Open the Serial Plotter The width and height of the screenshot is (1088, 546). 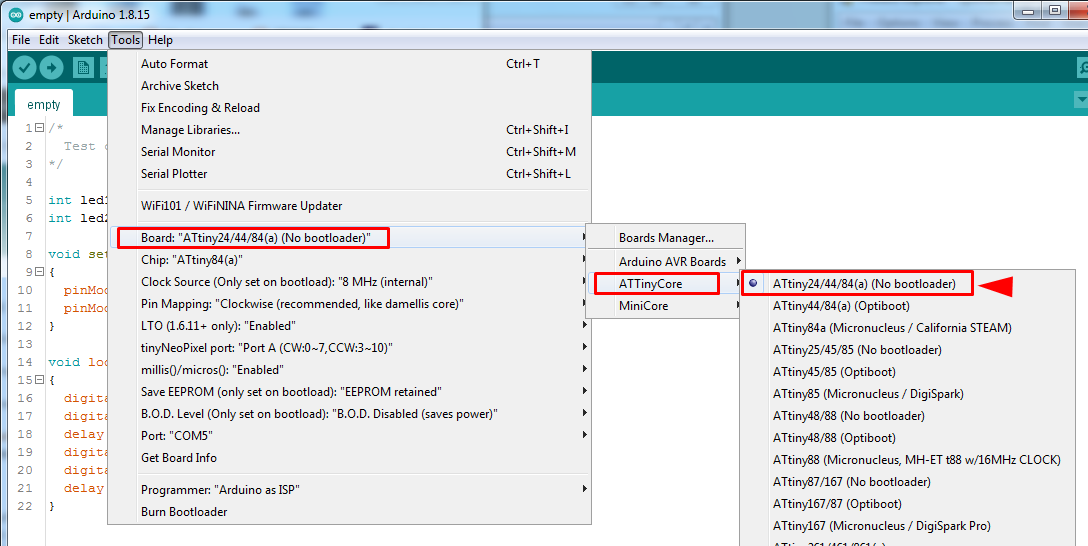click(349, 174)
